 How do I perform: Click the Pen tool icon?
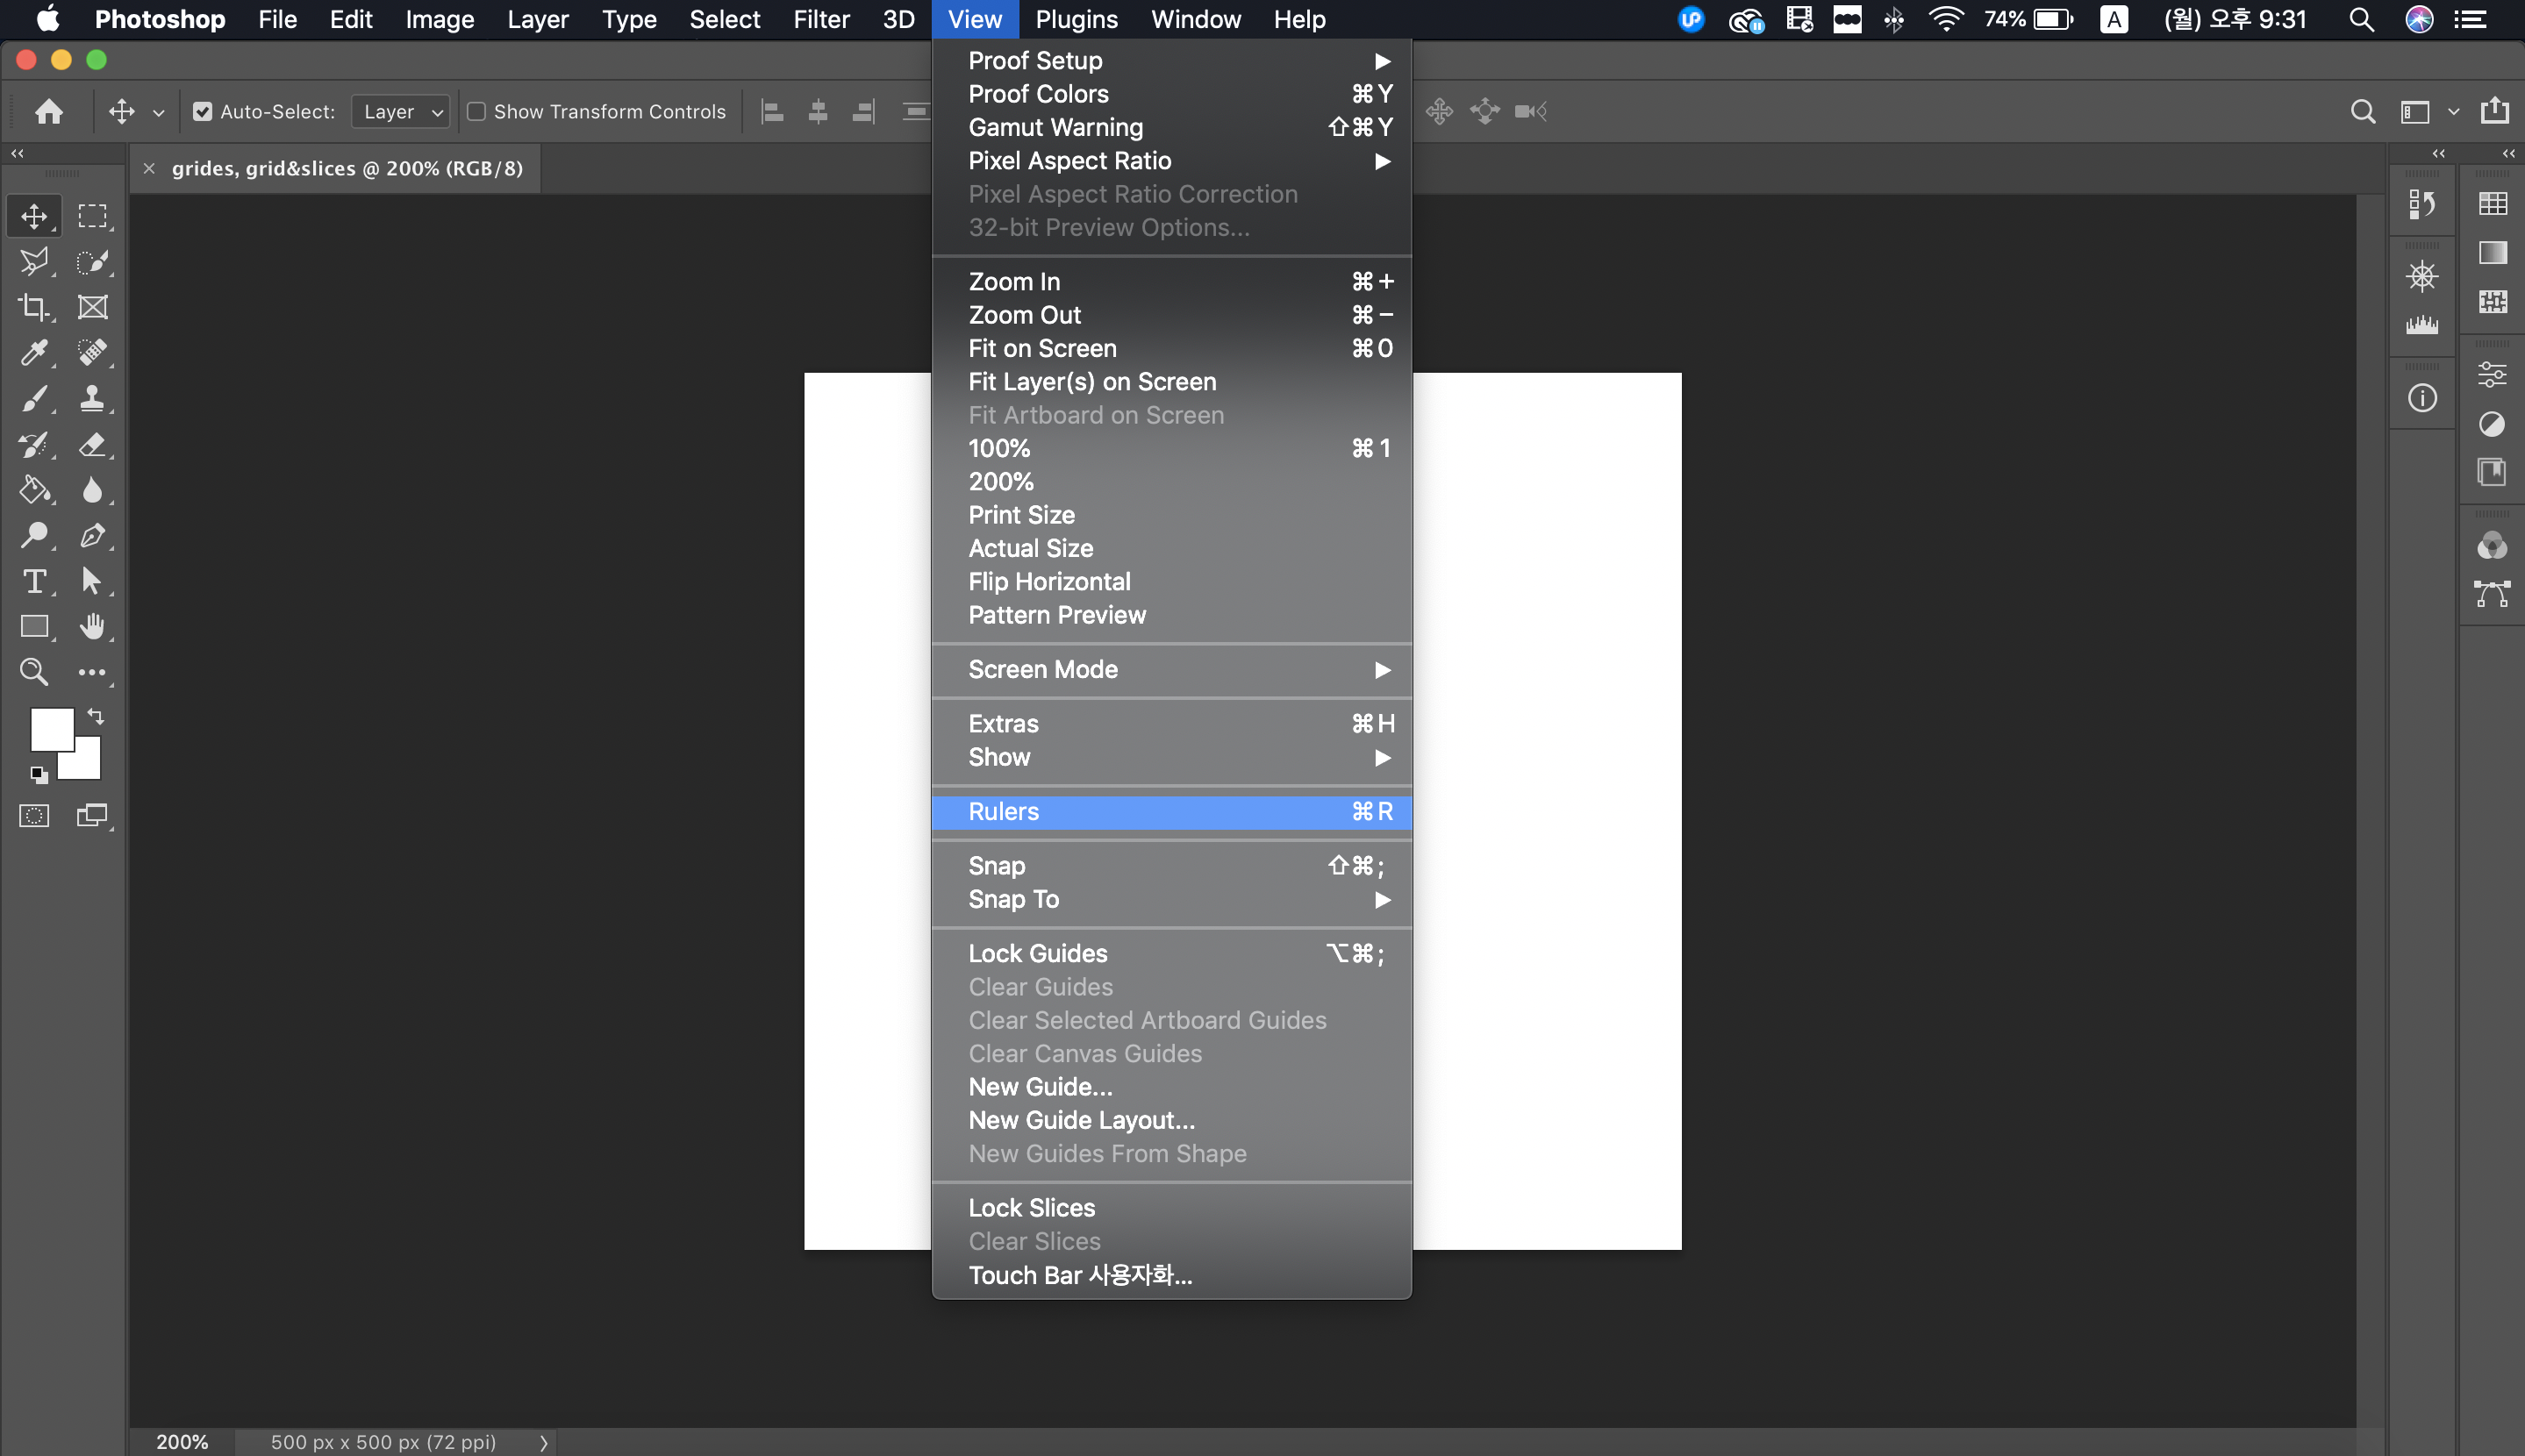tap(92, 535)
